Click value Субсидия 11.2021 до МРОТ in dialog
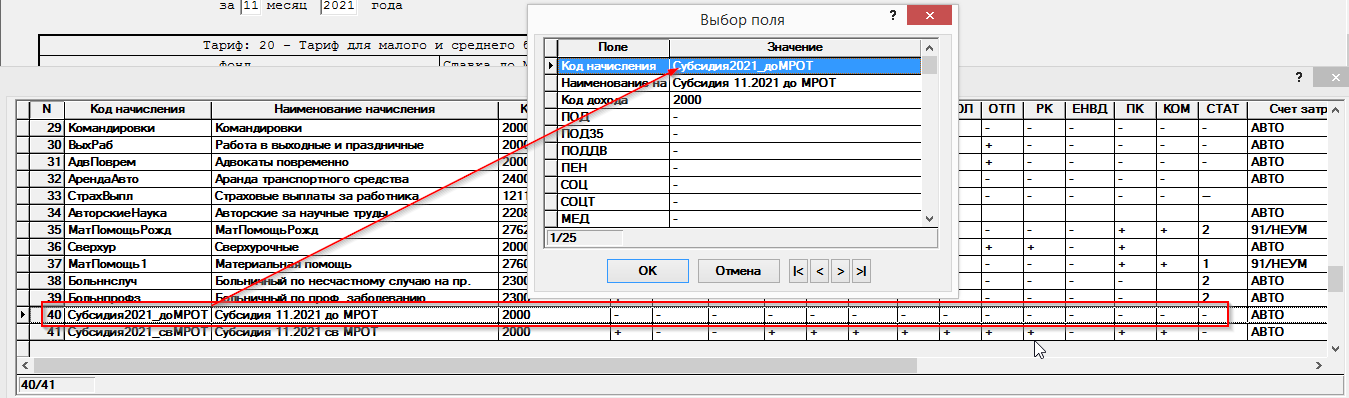This screenshot has height=398, width=1349. click(x=795, y=83)
